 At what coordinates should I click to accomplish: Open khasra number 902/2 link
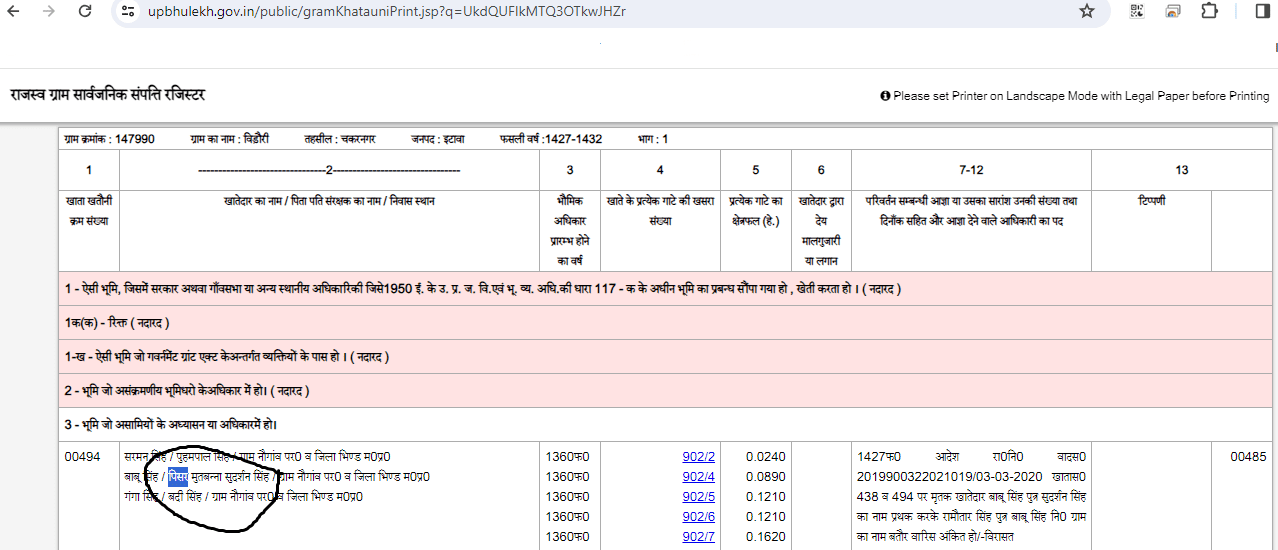click(698, 457)
